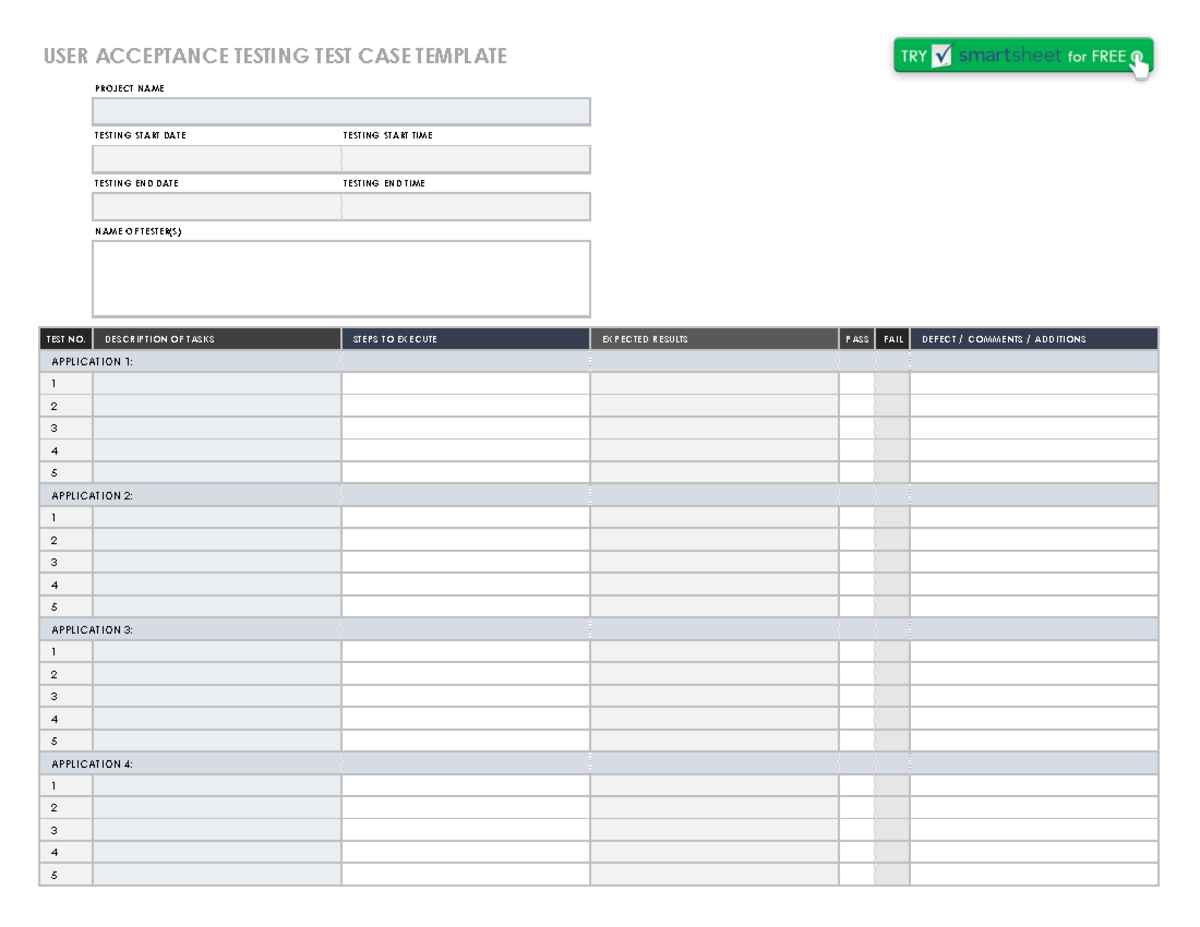Click the TESTING START TIME field
The width and height of the screenshot is (1200, 927).
[465, 158]
